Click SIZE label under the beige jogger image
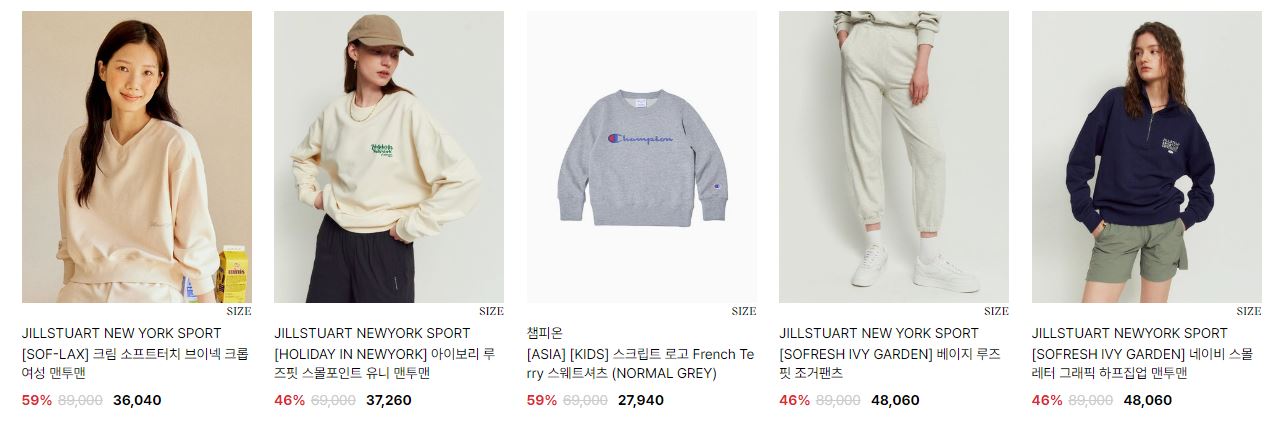 click(996, 311)
